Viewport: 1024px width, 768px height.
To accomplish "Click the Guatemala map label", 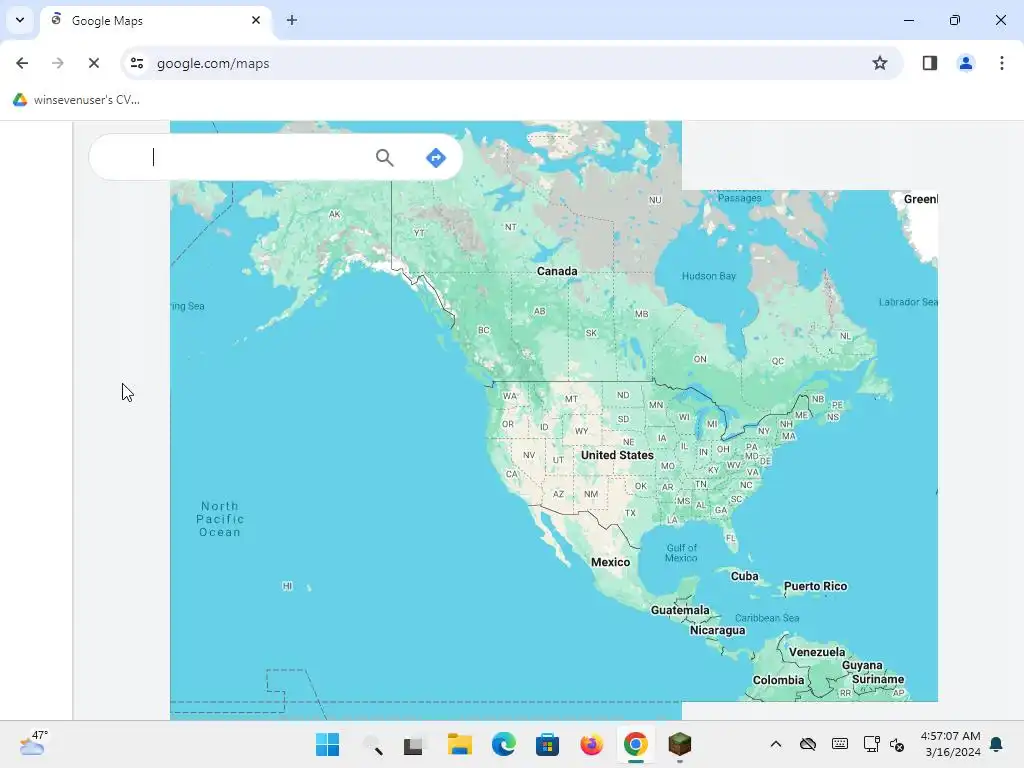I will pyautogui.click(x=680, y=610).
